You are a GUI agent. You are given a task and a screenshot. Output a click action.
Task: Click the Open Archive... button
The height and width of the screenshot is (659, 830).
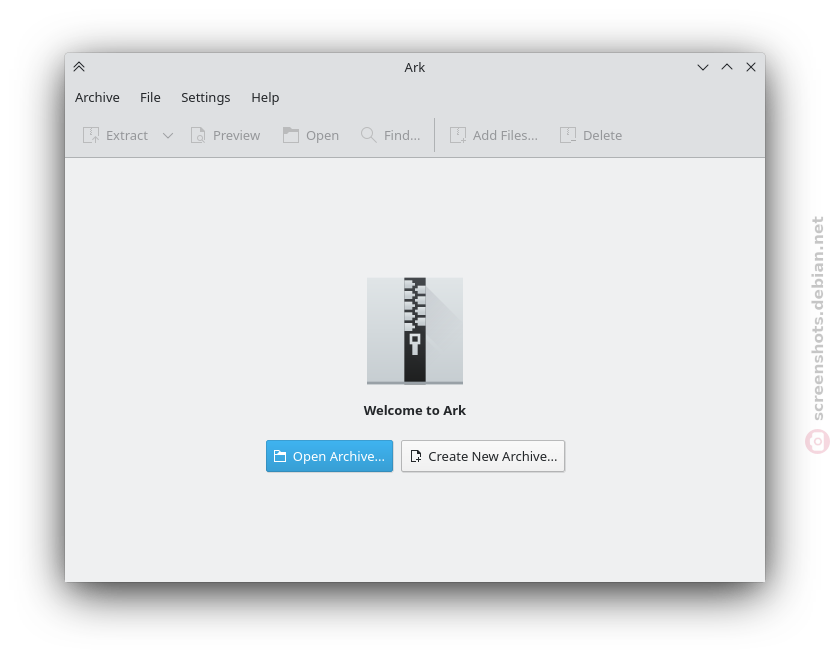click(329, 456)
